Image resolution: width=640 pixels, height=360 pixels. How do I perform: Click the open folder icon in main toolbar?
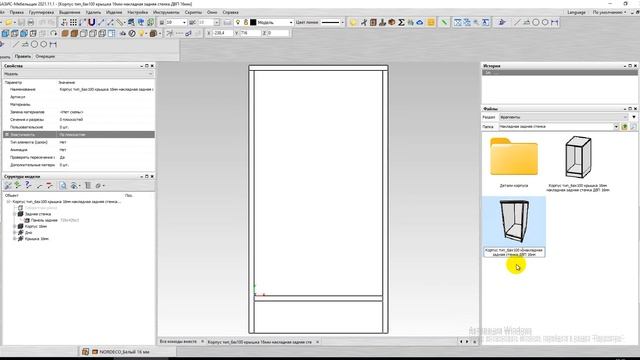(8, 22)
